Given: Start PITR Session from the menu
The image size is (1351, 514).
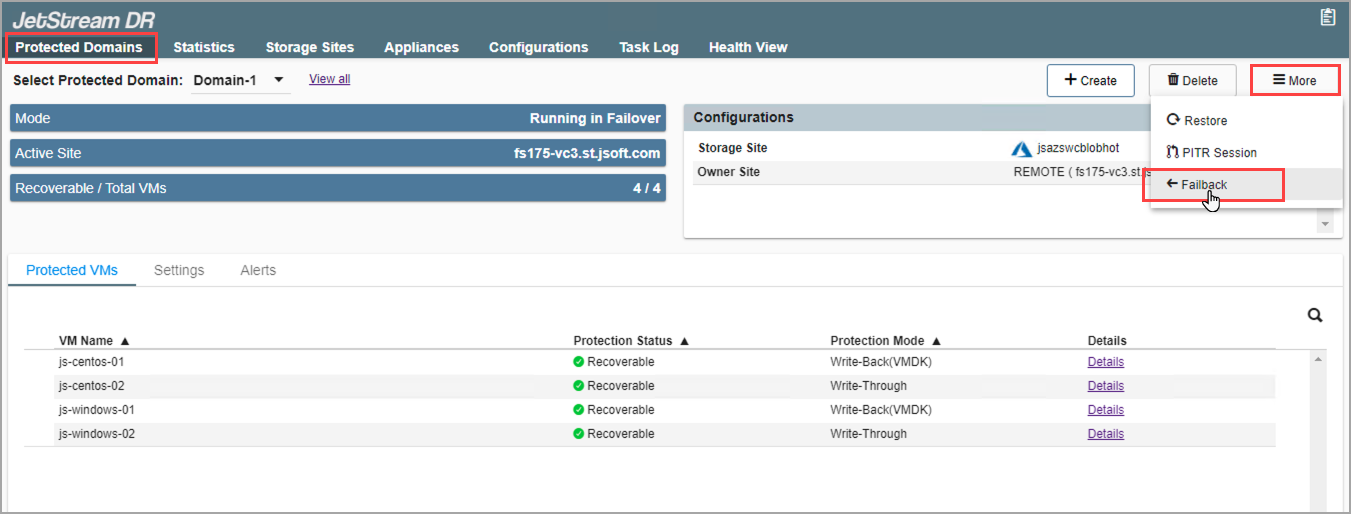Looking at the screenshot, I should pyautogui.click(x=1211, y=153).
